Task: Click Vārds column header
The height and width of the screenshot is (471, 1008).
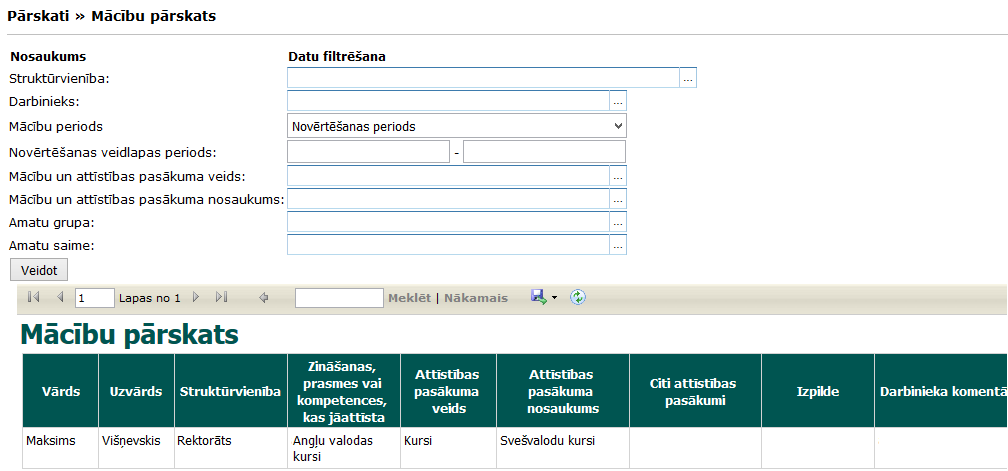Action: 61,391
